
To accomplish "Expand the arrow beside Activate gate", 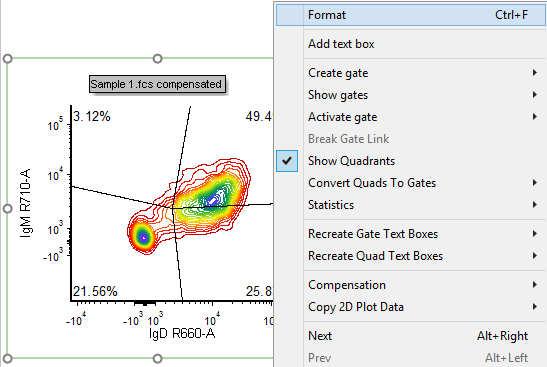I will pyautogui.click(x=534, y=117).
